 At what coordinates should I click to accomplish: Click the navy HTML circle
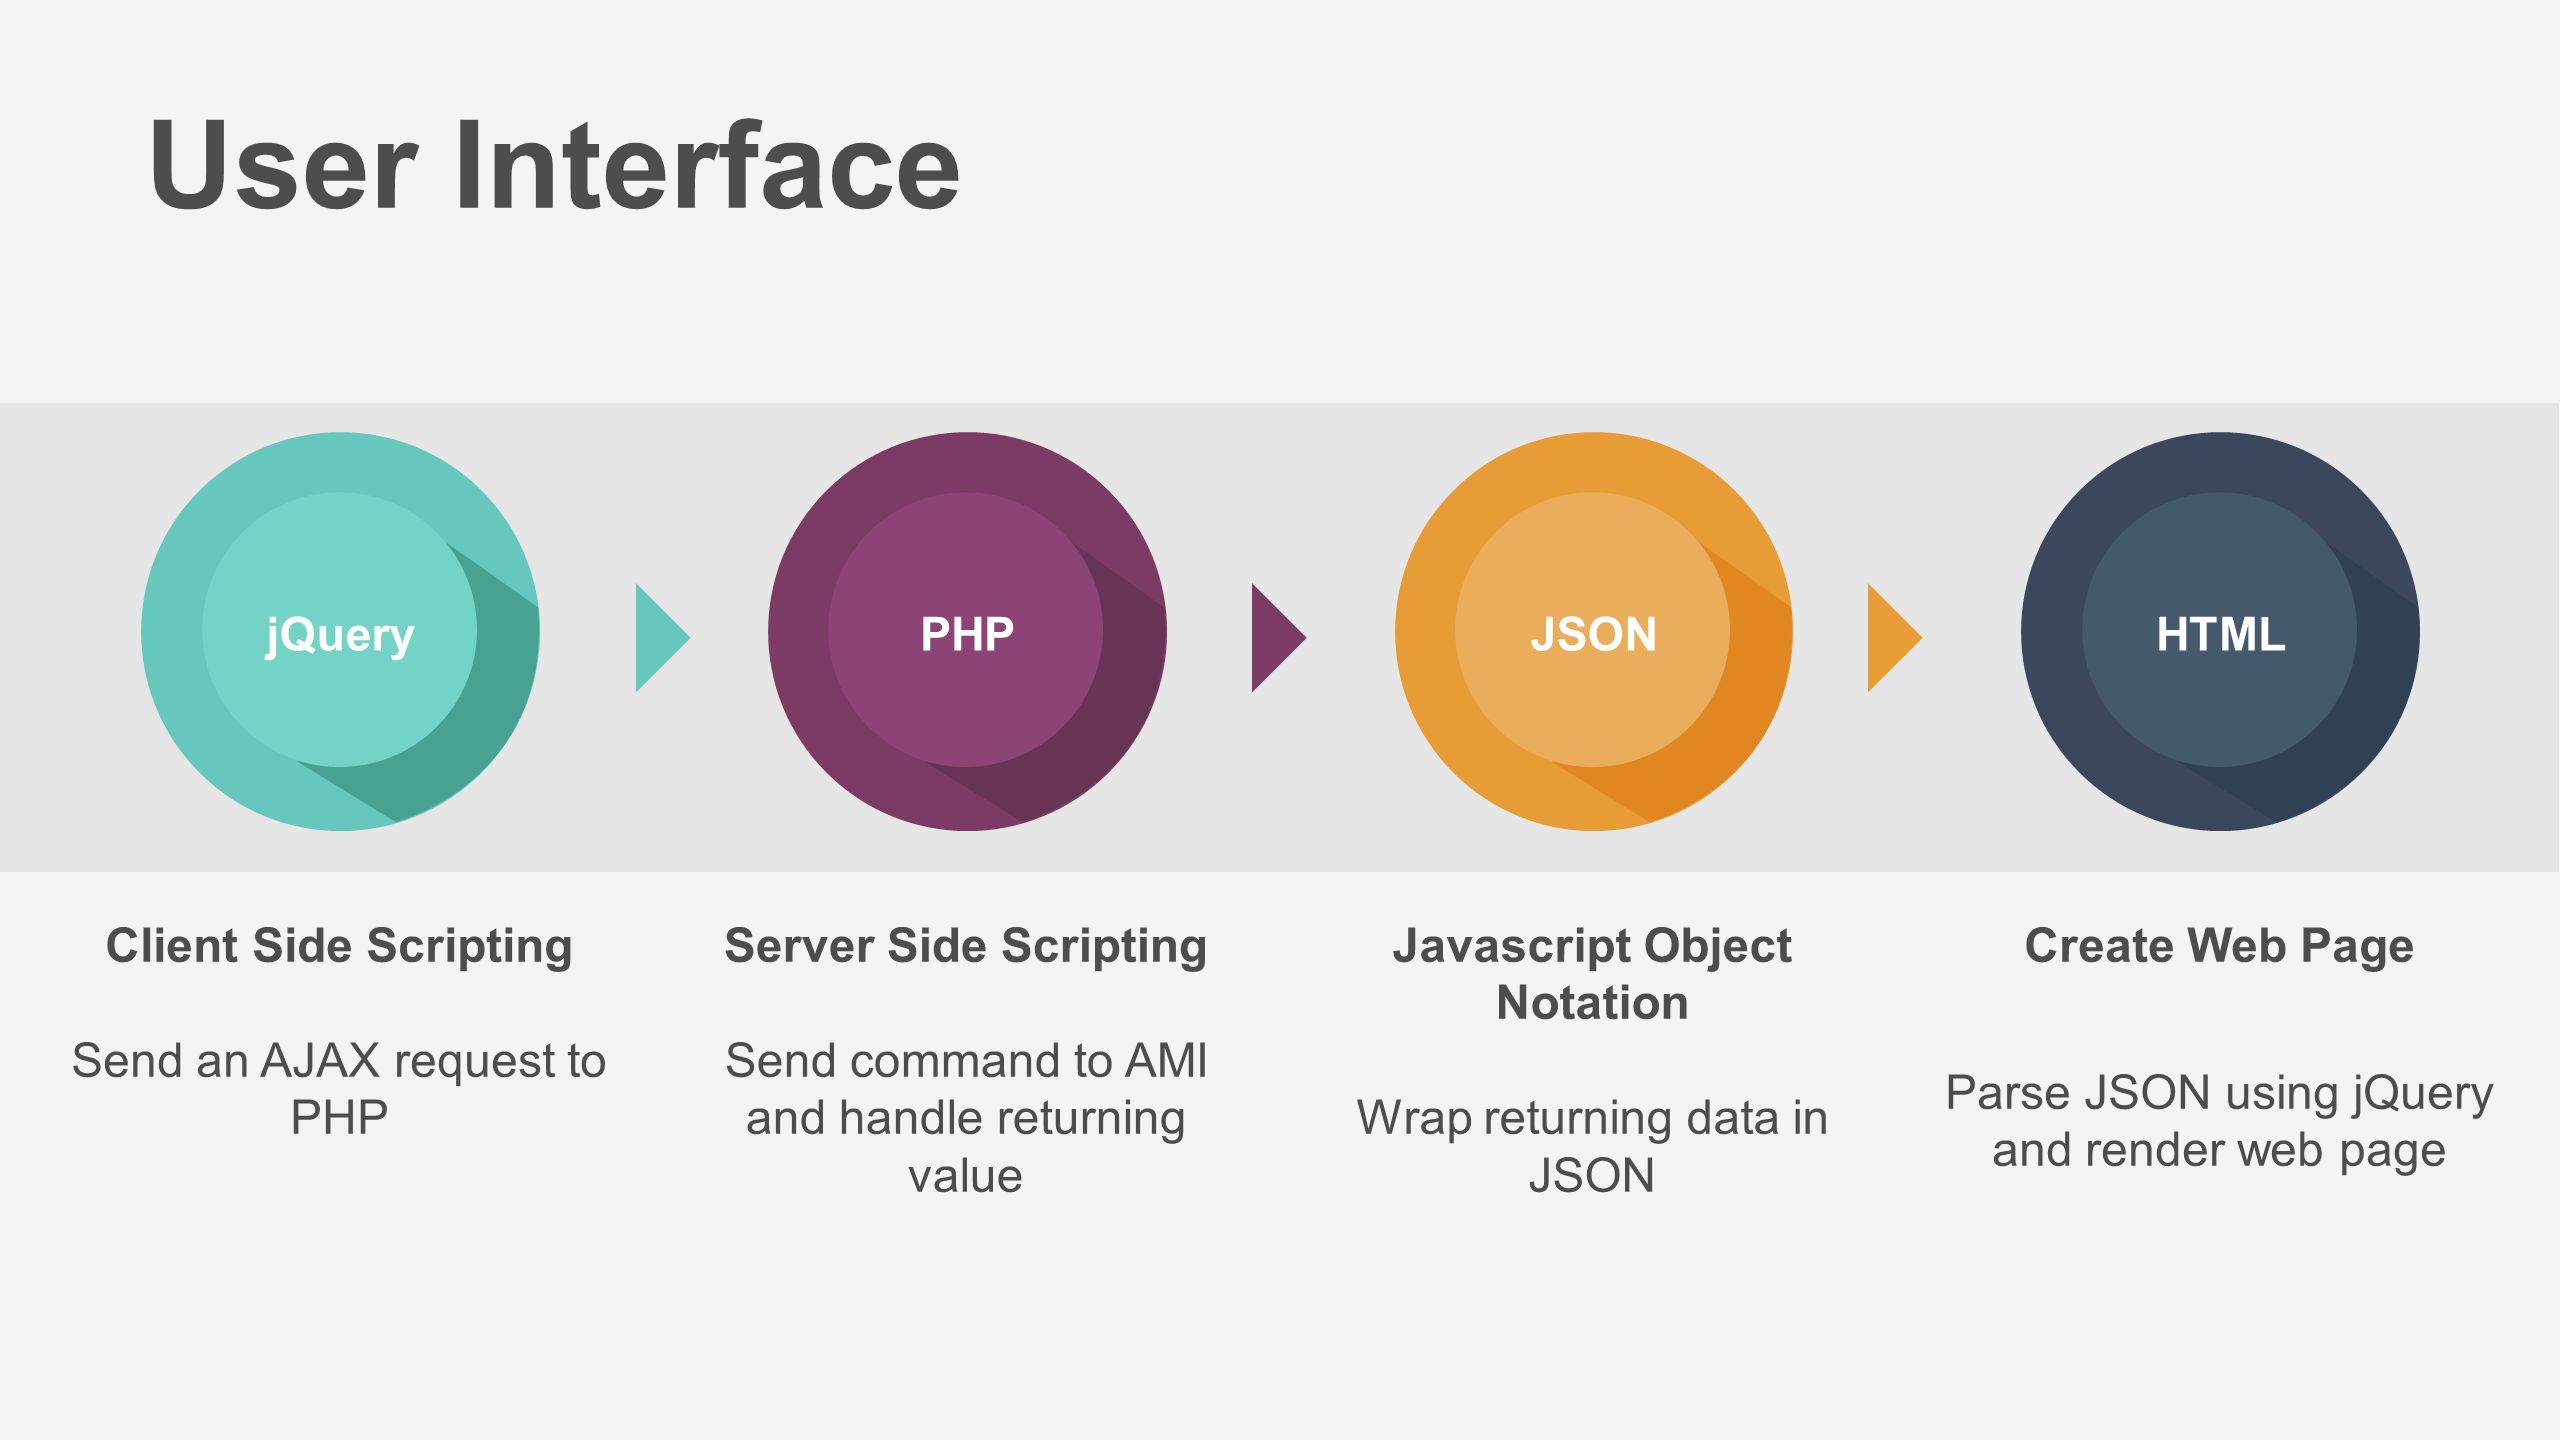pos(2220,631)
